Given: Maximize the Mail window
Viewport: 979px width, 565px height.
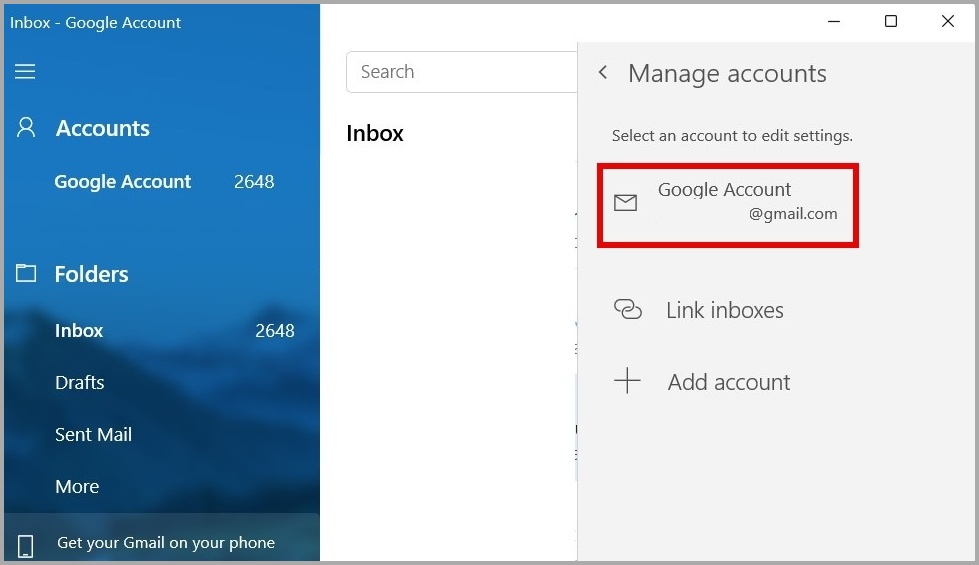Looking at the screenshot, I should [x=891, y=21].
